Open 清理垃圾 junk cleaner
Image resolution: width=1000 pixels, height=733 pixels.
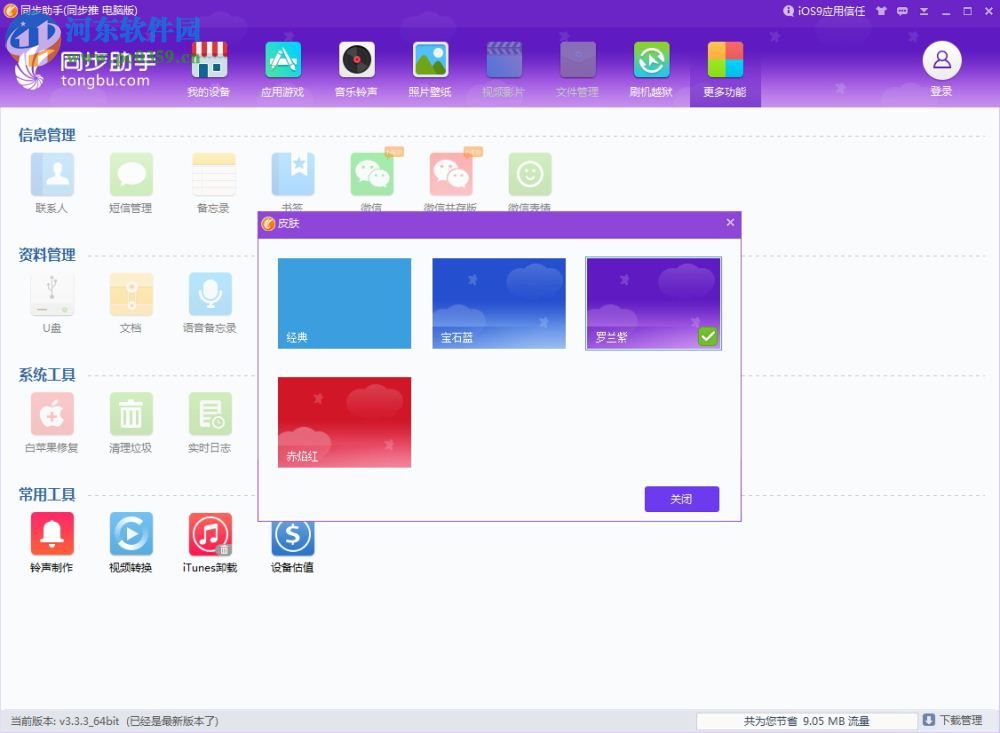click(131, 422)
